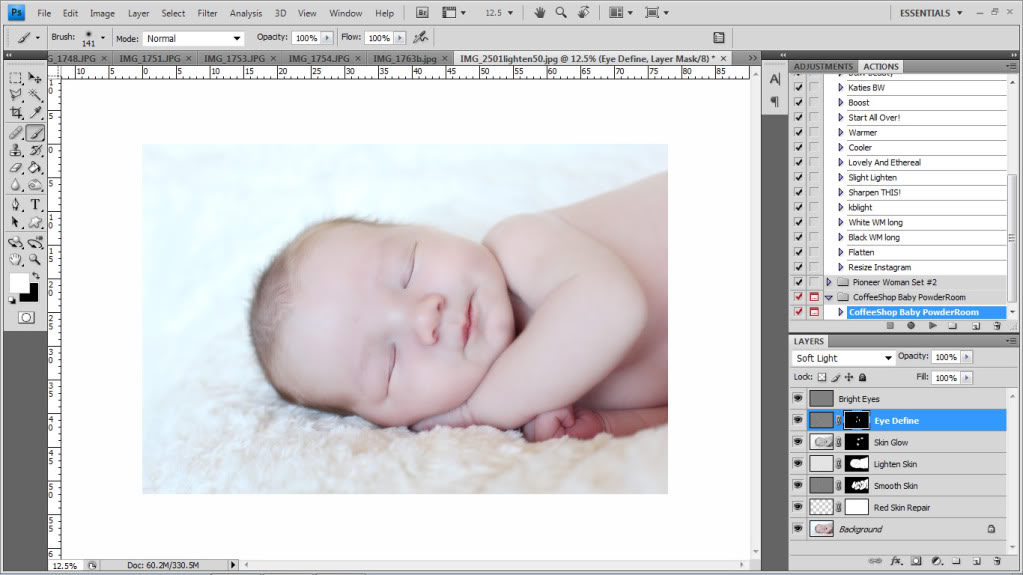Select the Clone Stamp tool
This screenshot has height=575, width=1023.
pyautogui.click(x=16, y=150)
